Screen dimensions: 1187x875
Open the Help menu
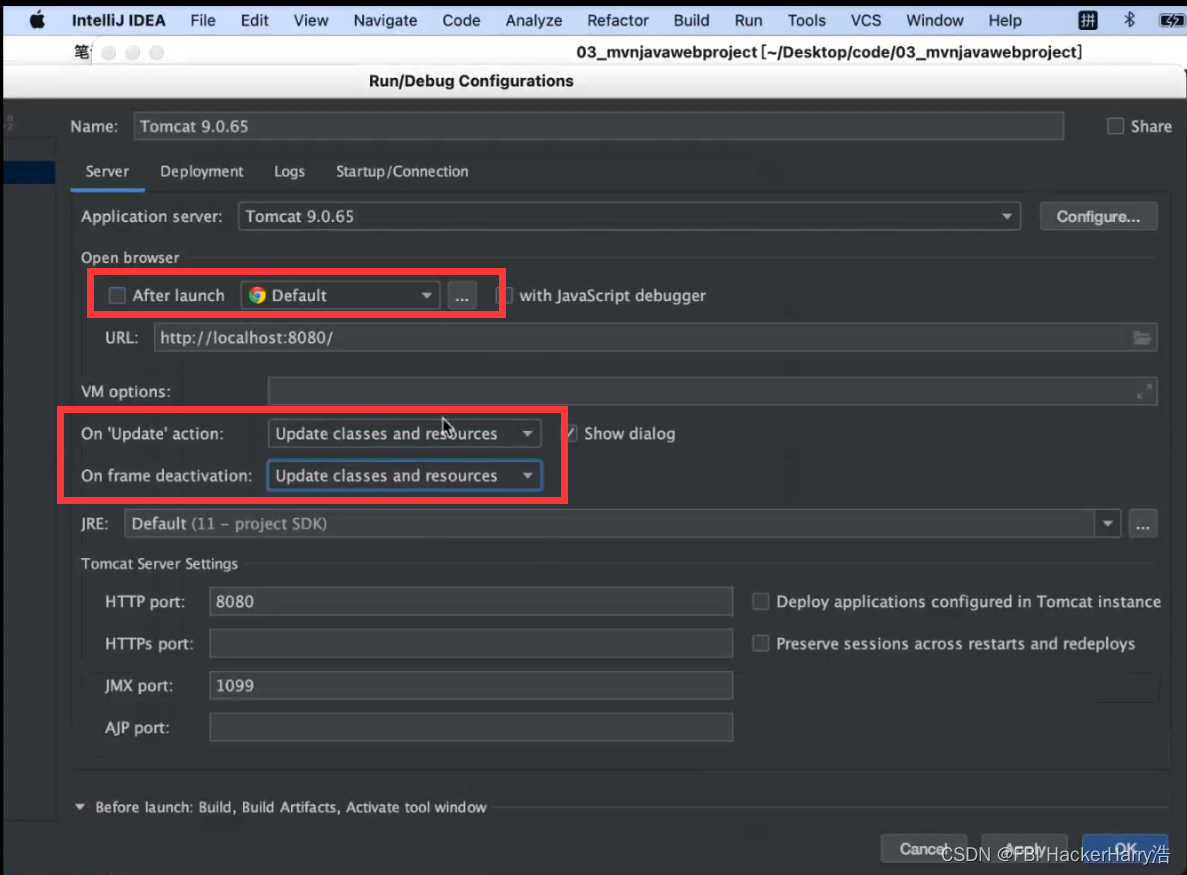click(x=1005, y=20)
